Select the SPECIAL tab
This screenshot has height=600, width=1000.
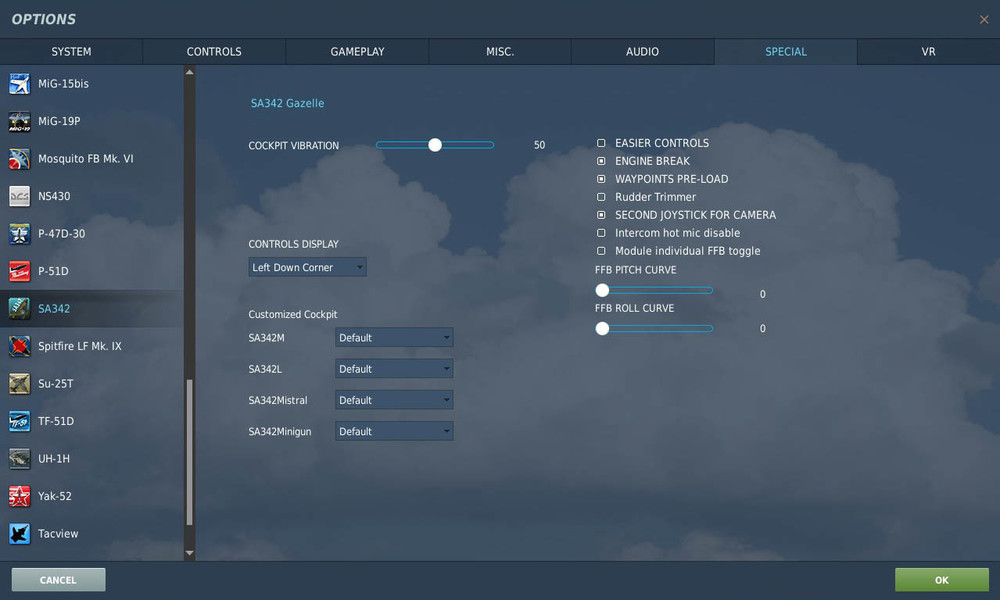tap(786, 52)
